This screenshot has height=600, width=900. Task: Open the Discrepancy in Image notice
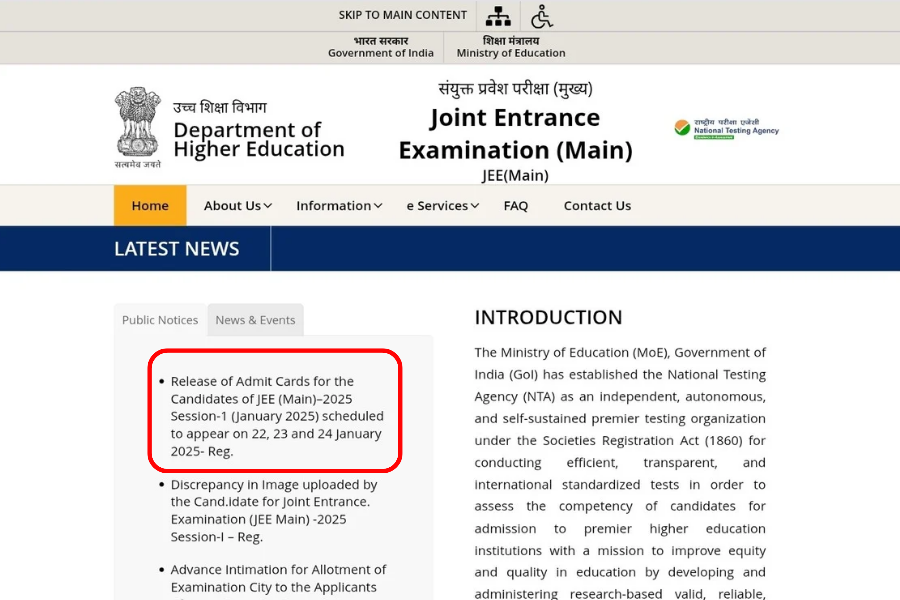tap(273, 511)
